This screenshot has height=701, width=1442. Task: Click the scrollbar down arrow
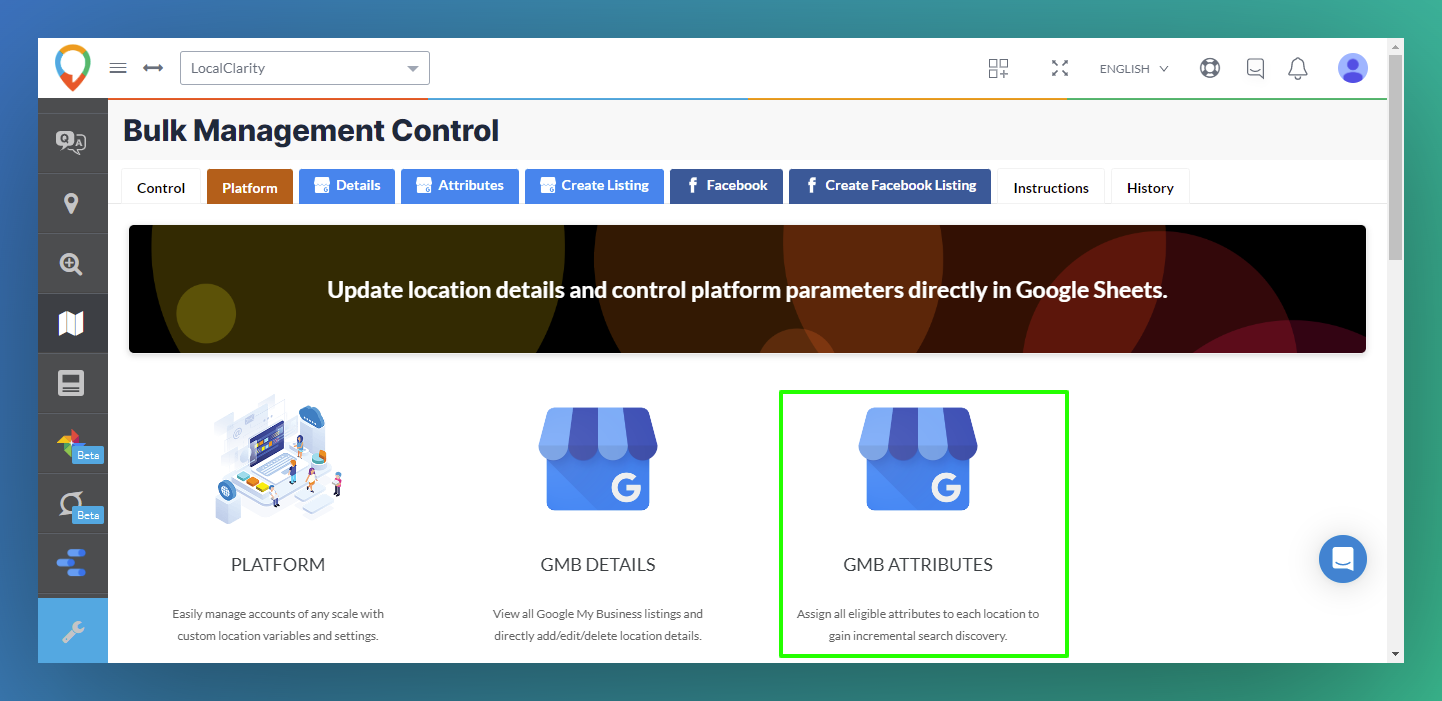click(x=1396, y=654)
